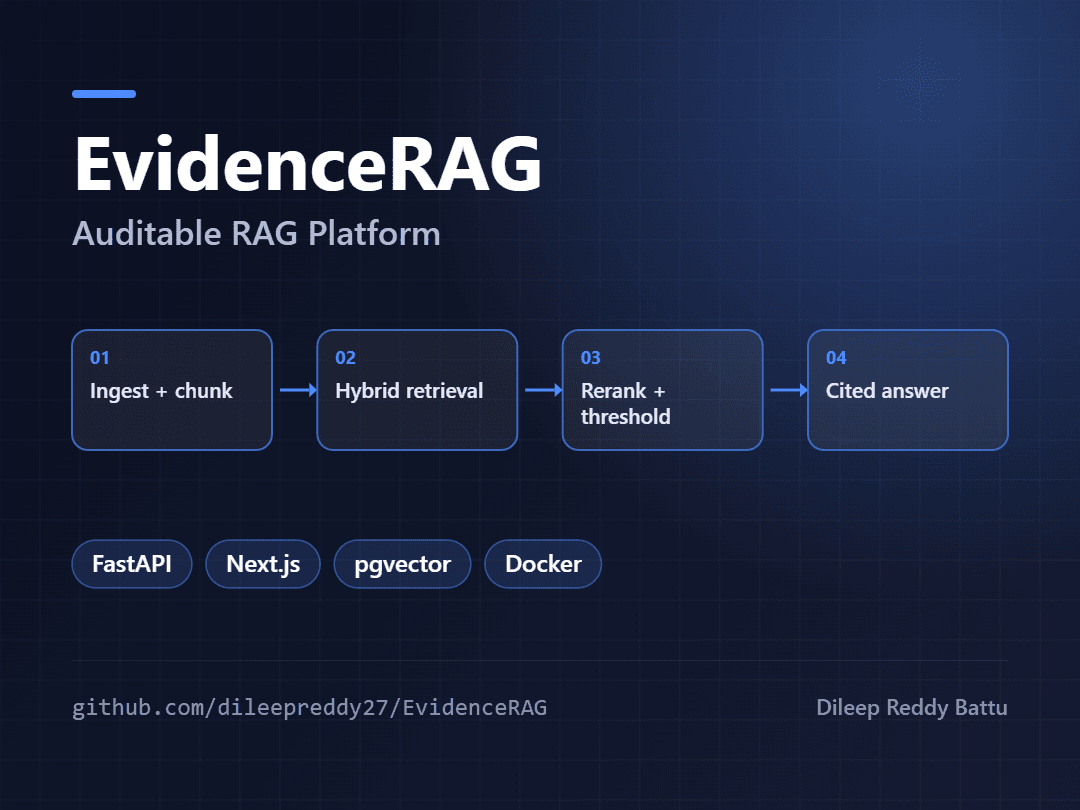Select the 01 Ingest + chunk card
The height and width of the screenshot is (810, 1080).
[x=172, y=390]
